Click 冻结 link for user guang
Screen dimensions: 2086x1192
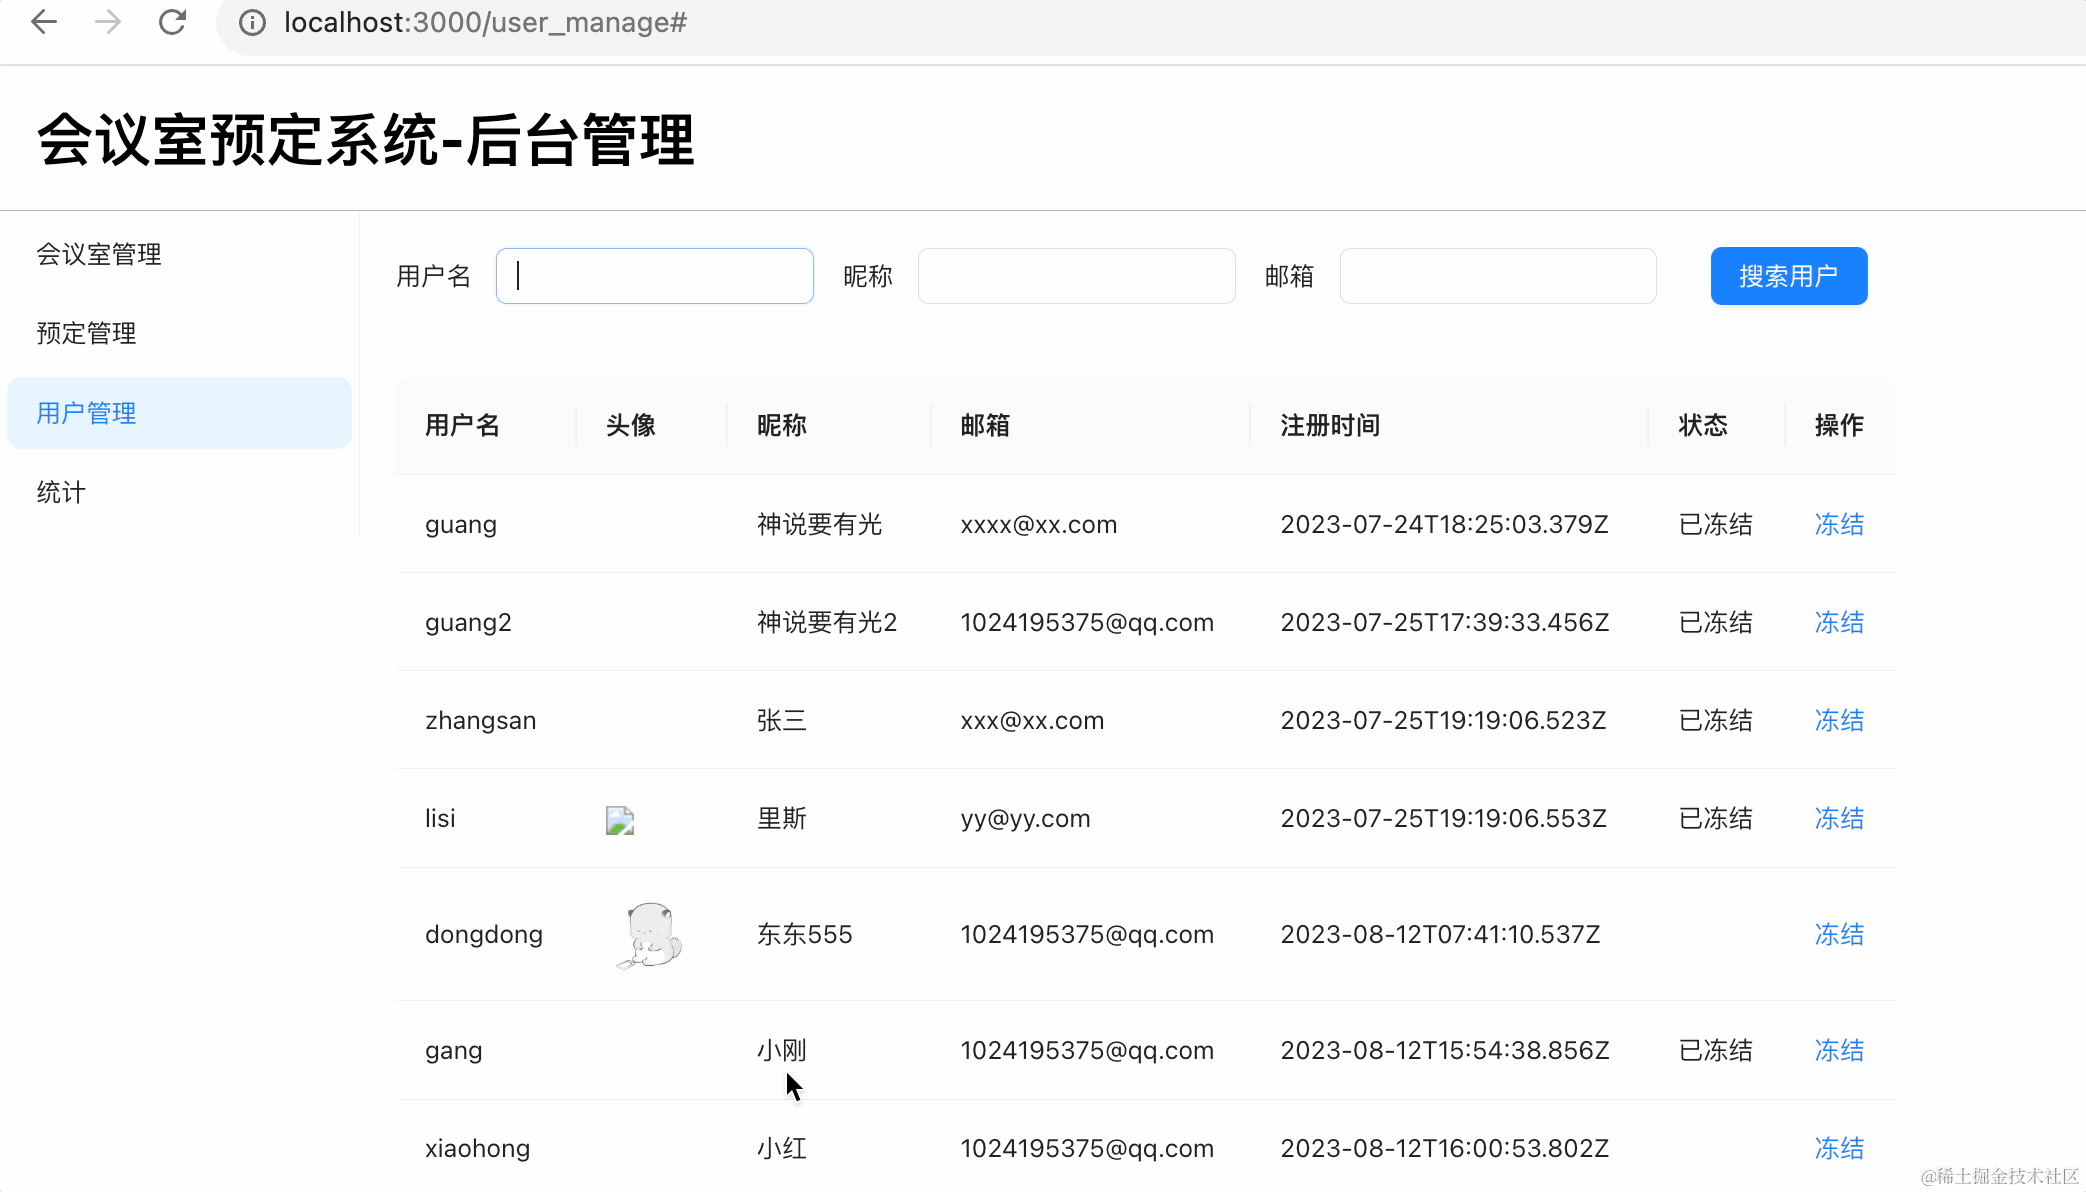click(x=1839, y=524)
